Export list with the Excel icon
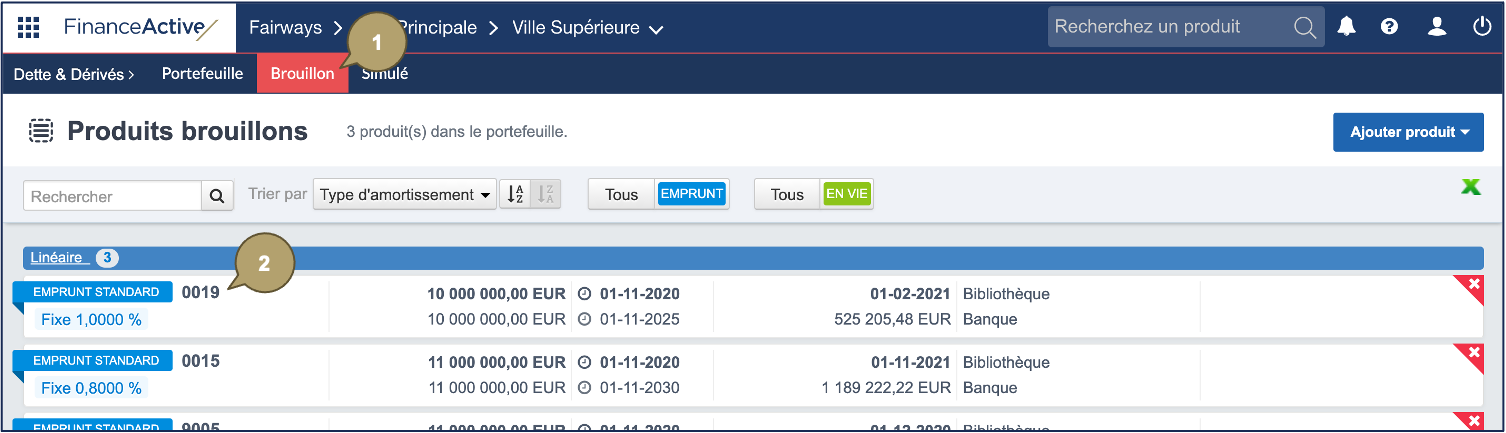The height and width of the screenshot is (433, 1506). pyautogui.click(x=1470, y=187)
